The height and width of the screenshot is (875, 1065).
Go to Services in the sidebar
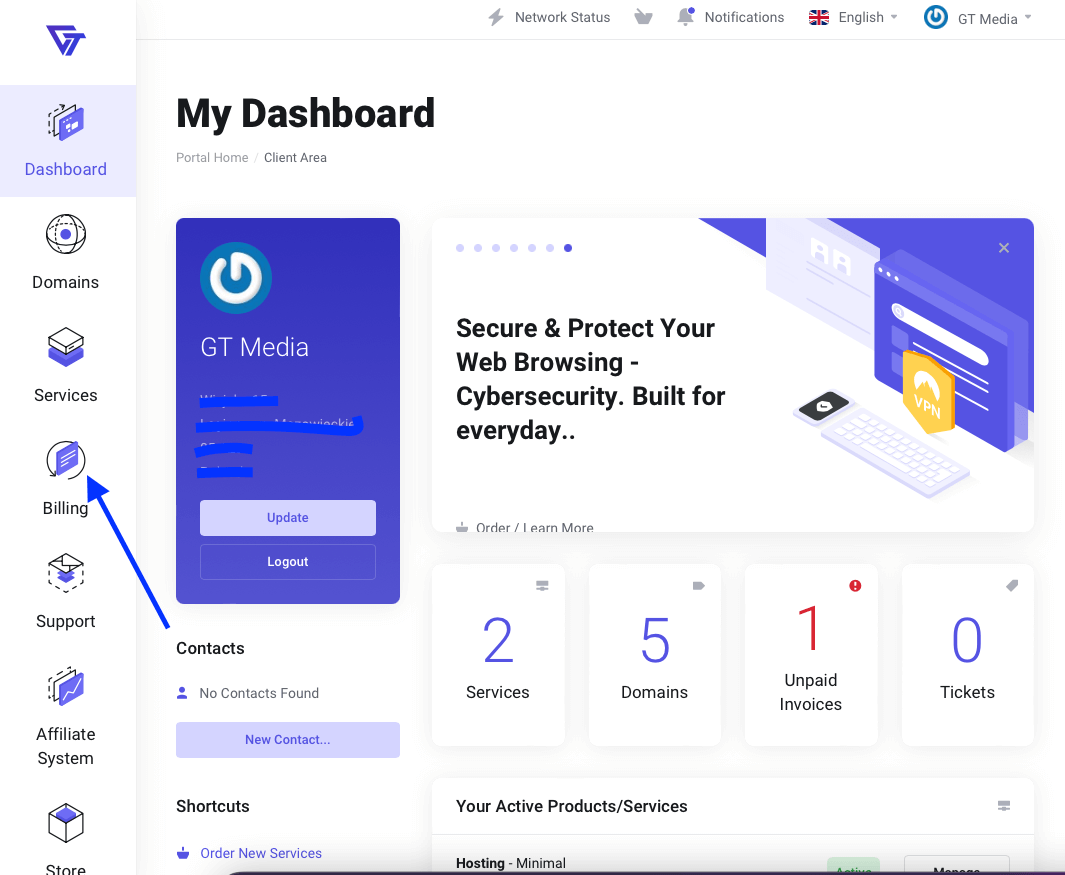66,395
